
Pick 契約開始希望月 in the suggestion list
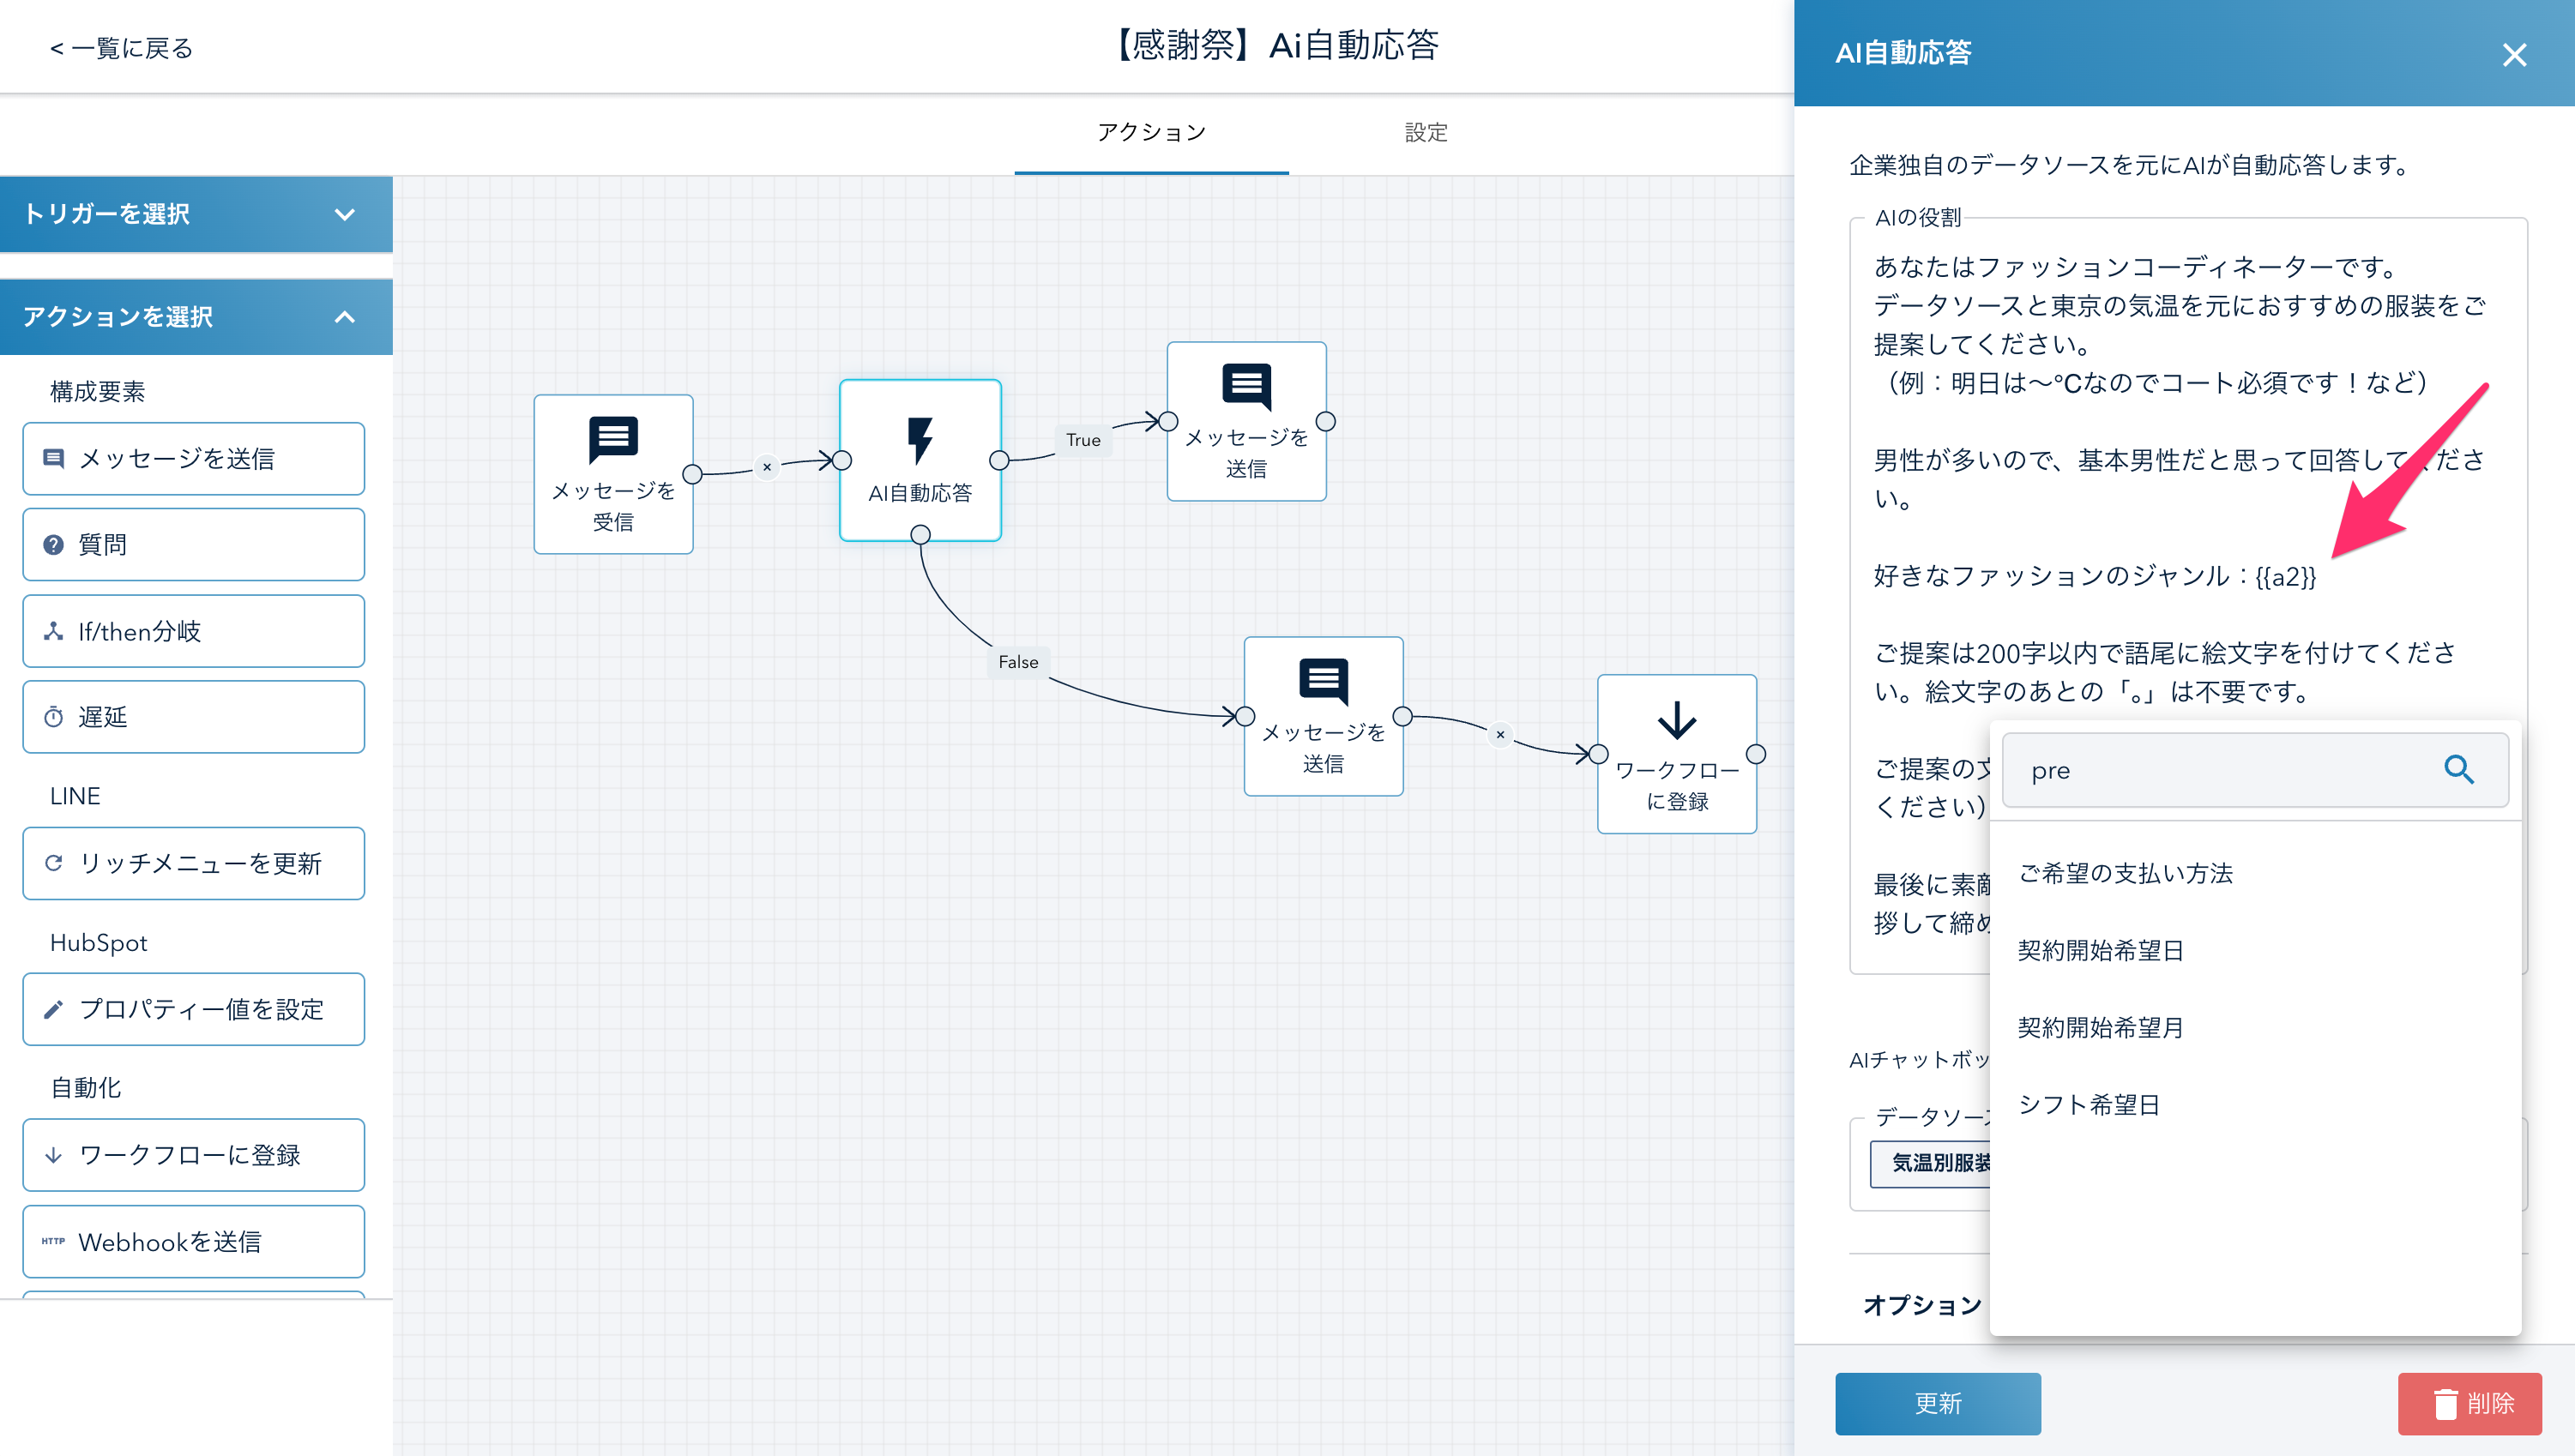[x=2100, y=1027]
